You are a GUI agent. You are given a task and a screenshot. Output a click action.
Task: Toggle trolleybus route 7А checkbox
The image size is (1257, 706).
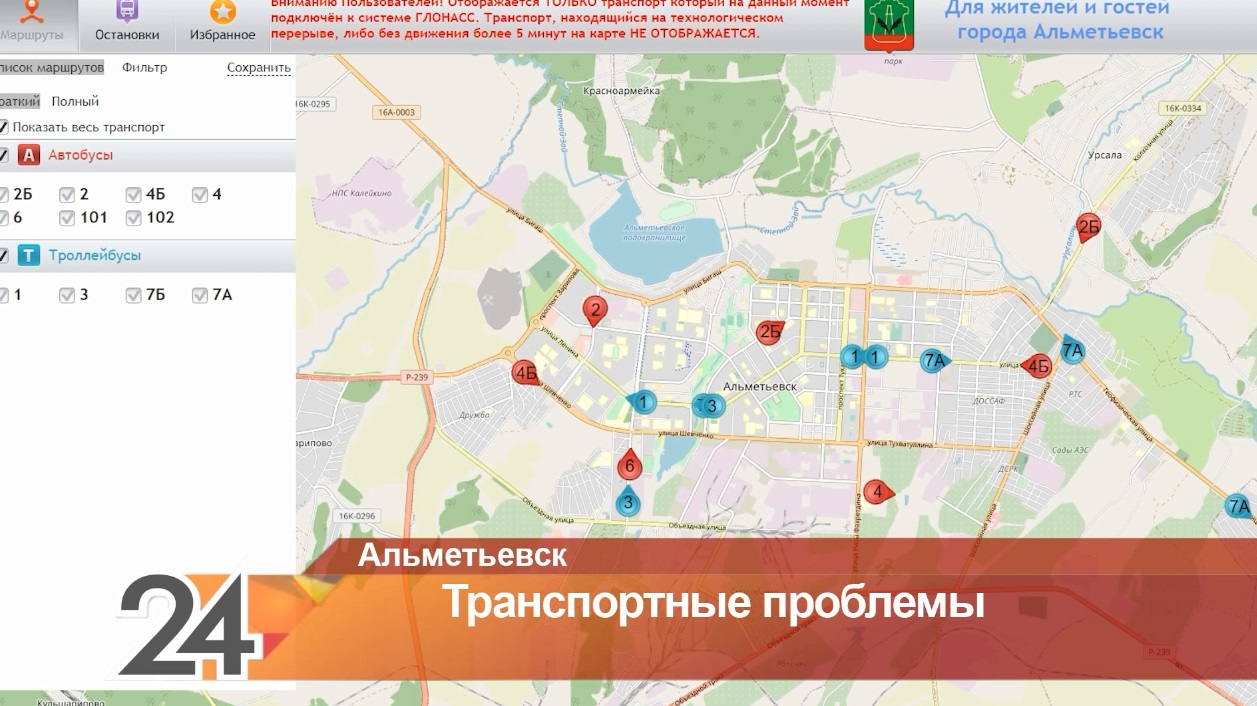[x=200, y=295]
